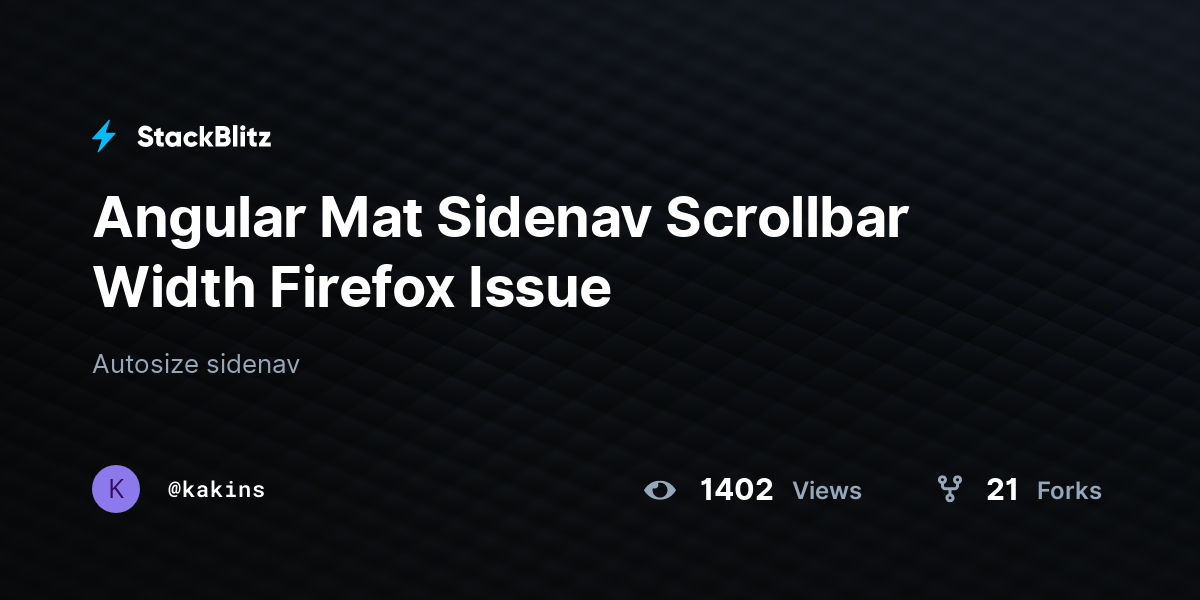Click the 21 forks number

tap(1002, 489)
